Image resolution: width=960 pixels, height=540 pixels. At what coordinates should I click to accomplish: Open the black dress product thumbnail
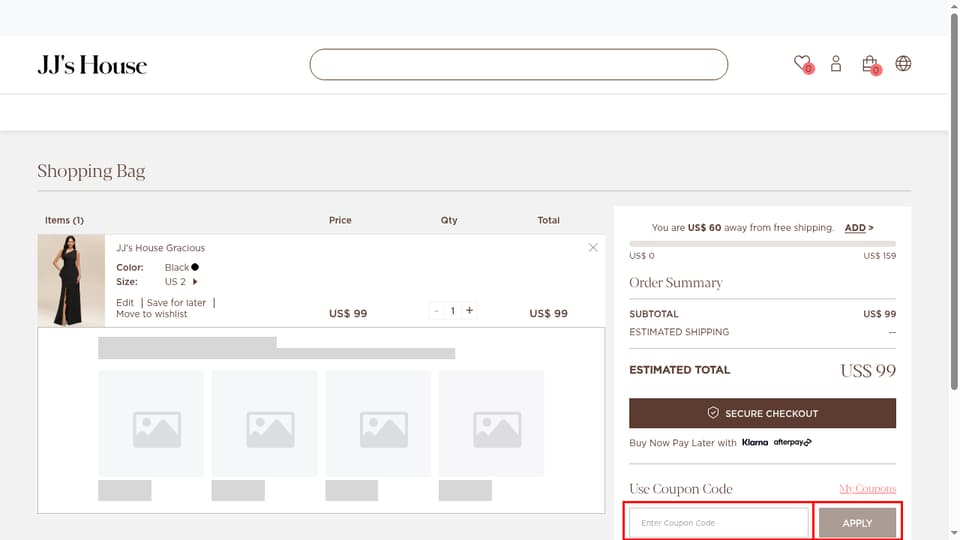coord(71,280)
